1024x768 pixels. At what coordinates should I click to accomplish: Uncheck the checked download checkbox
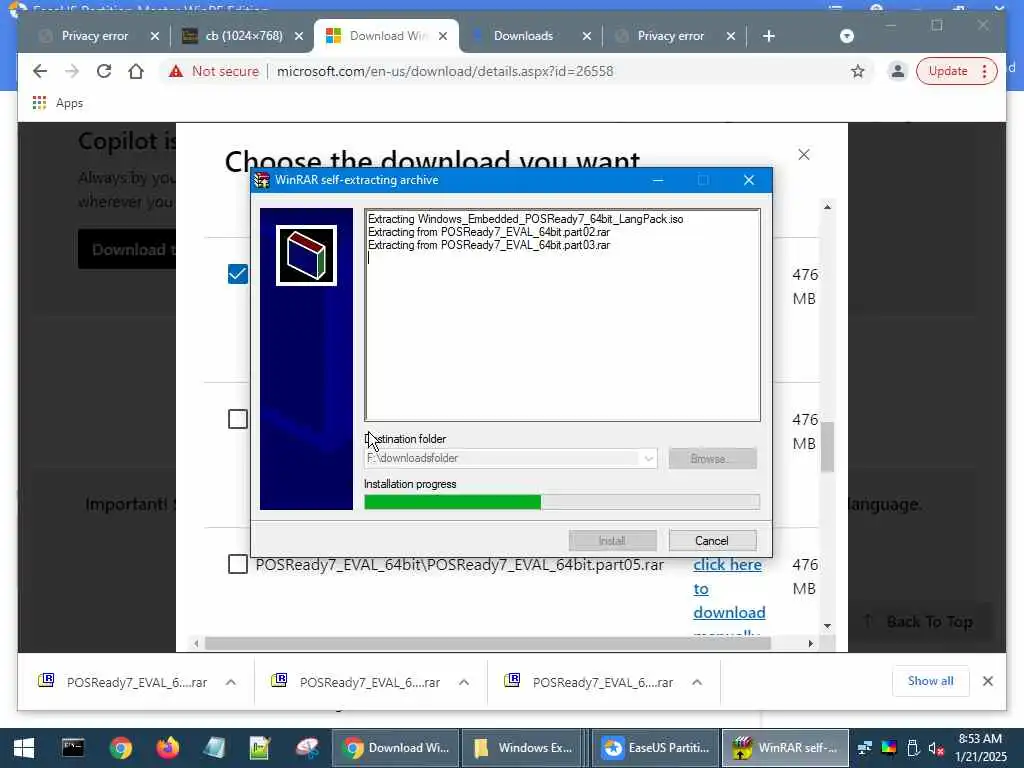tap(238, 274)
